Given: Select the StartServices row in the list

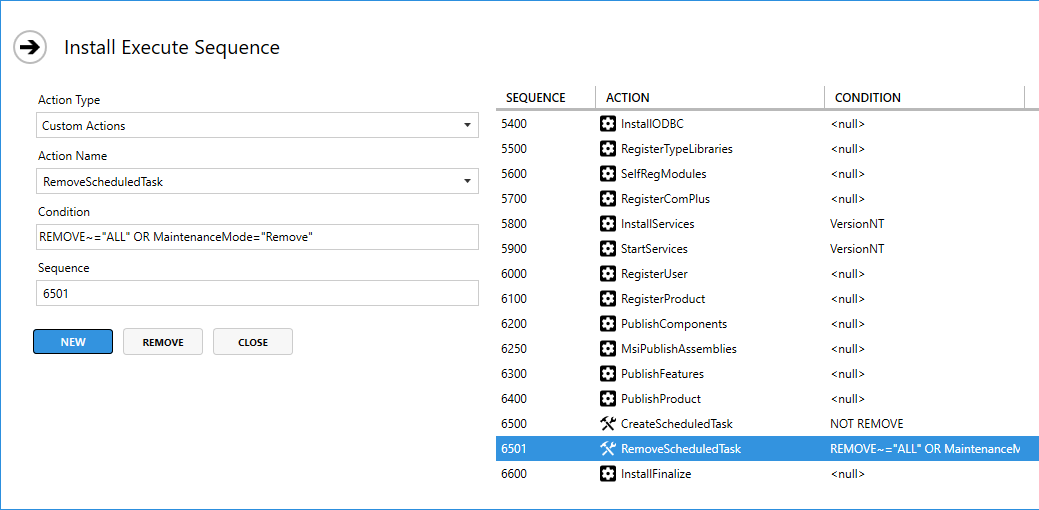Looking at the screenshot, I should pos(654,249).
